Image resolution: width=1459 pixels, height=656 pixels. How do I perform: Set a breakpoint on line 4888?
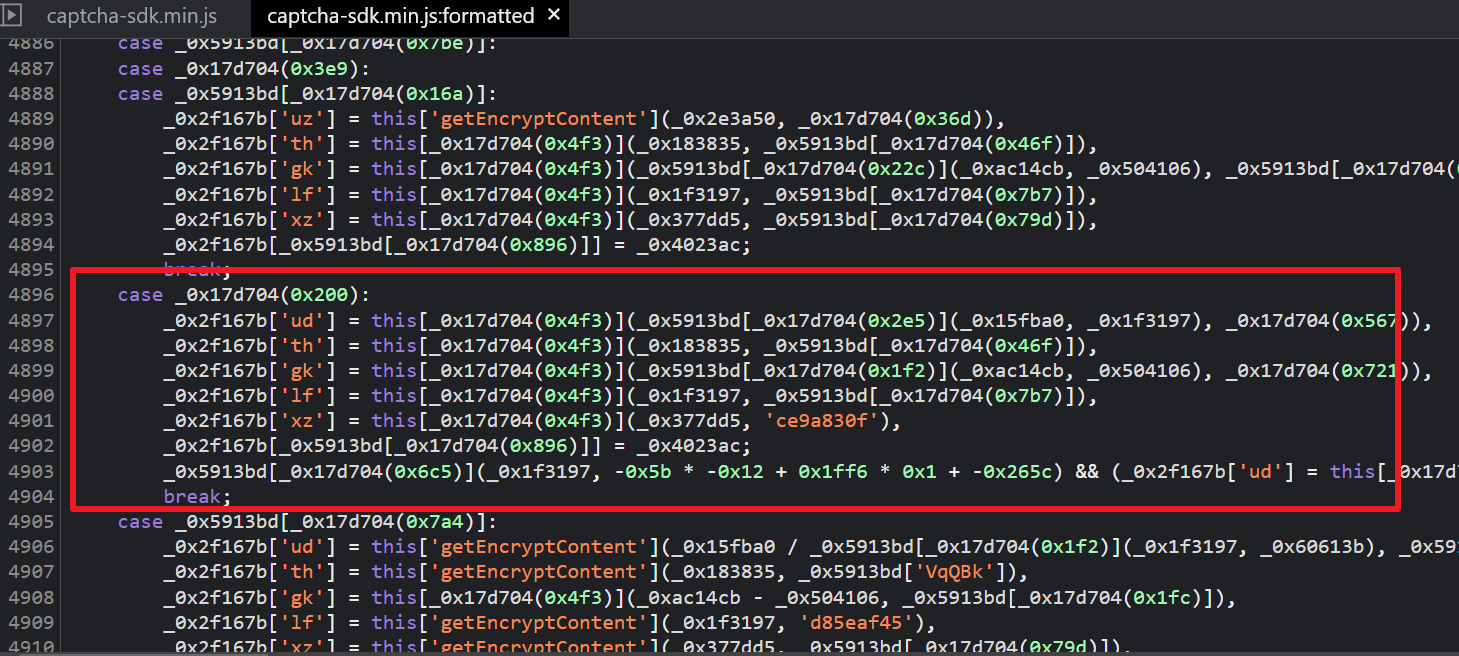[x=29, y=94]
